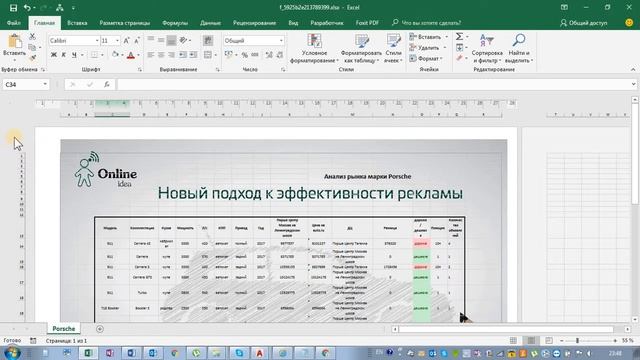Collapse the ribbon with the up chevron
This screenshot has height=360, width=640.
[x=633, y=70]
